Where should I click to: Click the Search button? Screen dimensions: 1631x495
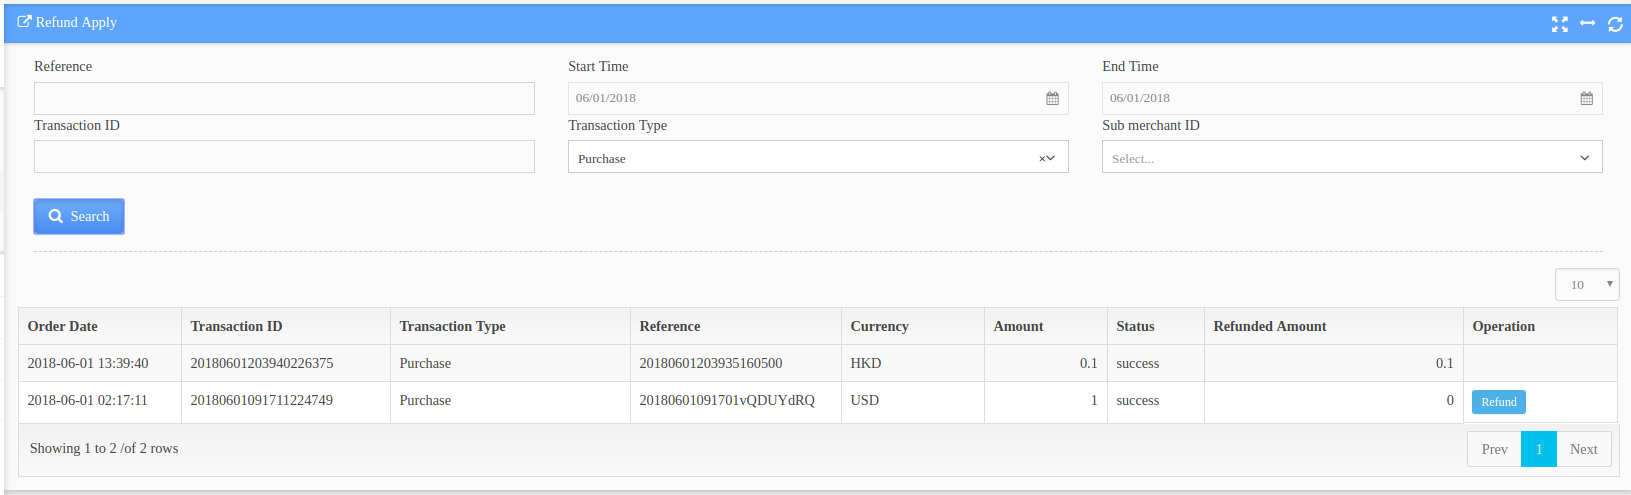[x=79, y=216]
